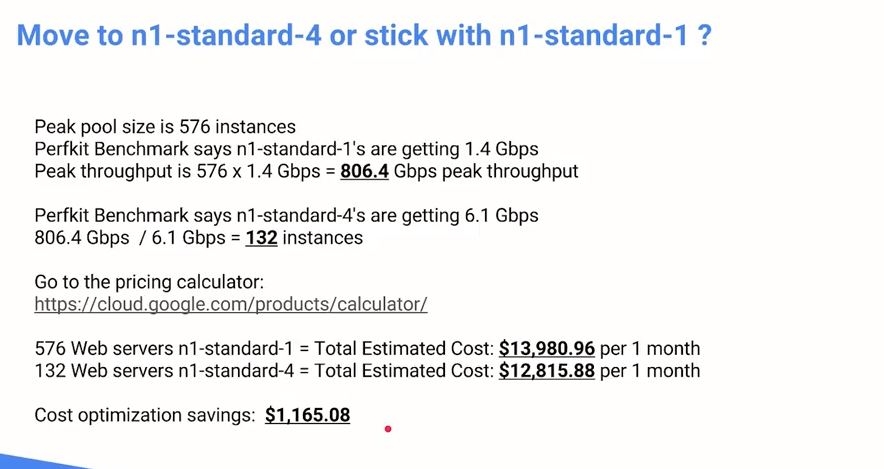Click '132 Web servers n1-standard-4' text
Screen dimensions: 884x469
point(164,370)
